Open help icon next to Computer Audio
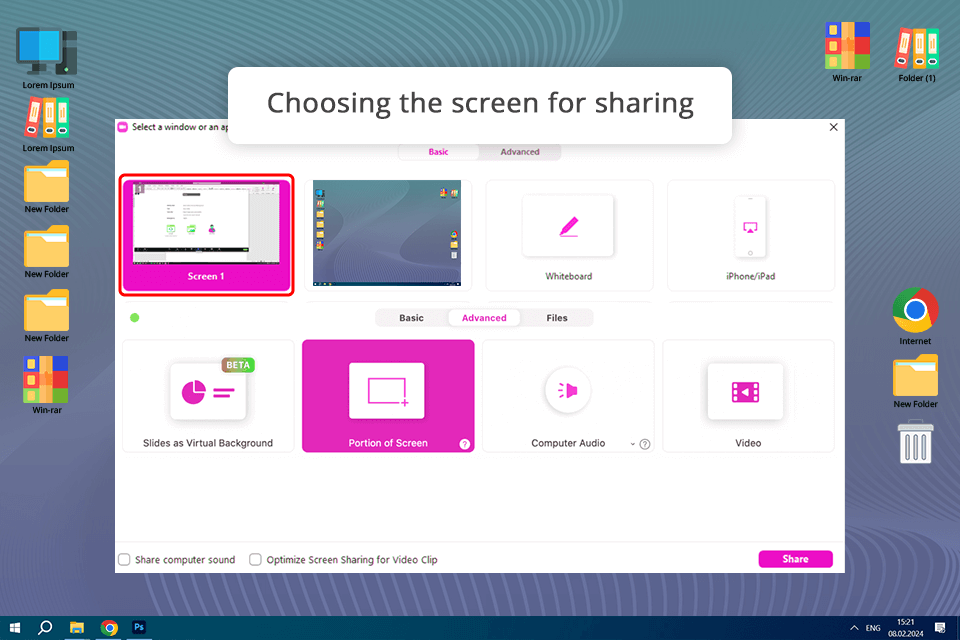This screenshot has height=640, width=960. click(645, 444)
